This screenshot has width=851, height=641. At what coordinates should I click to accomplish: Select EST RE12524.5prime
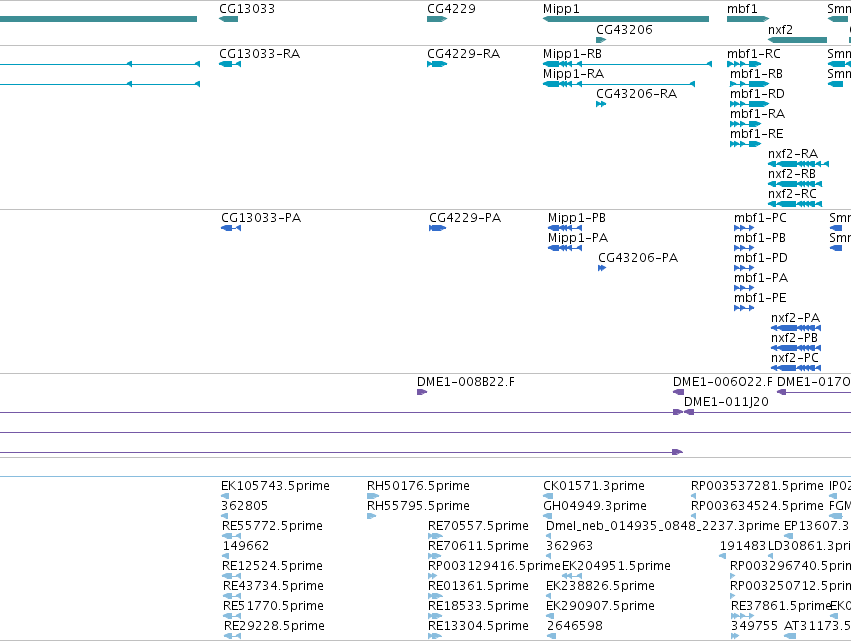(232, 576)
